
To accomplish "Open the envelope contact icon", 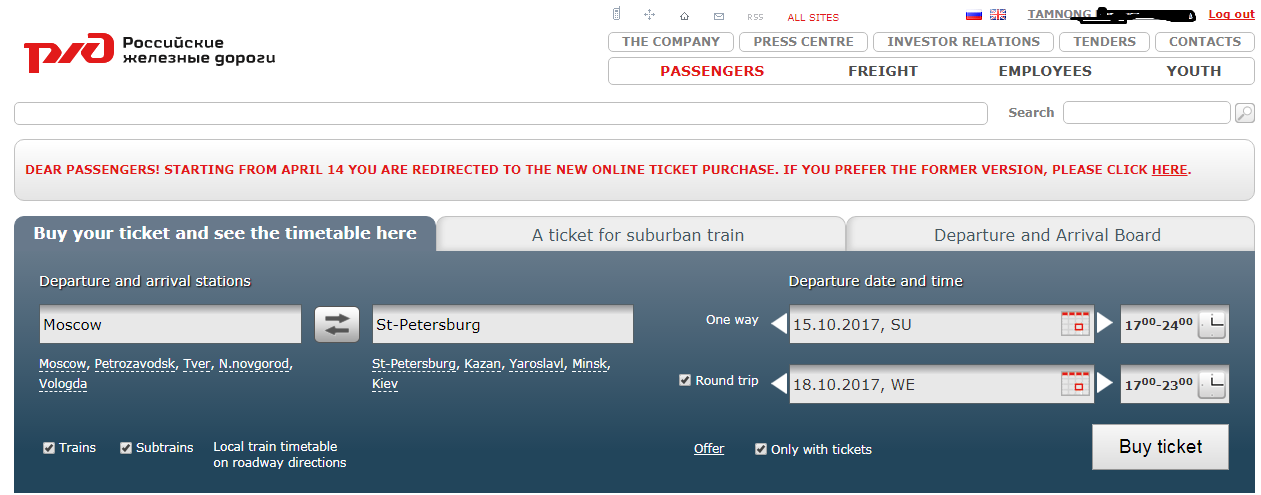I will tap(718, 16).
